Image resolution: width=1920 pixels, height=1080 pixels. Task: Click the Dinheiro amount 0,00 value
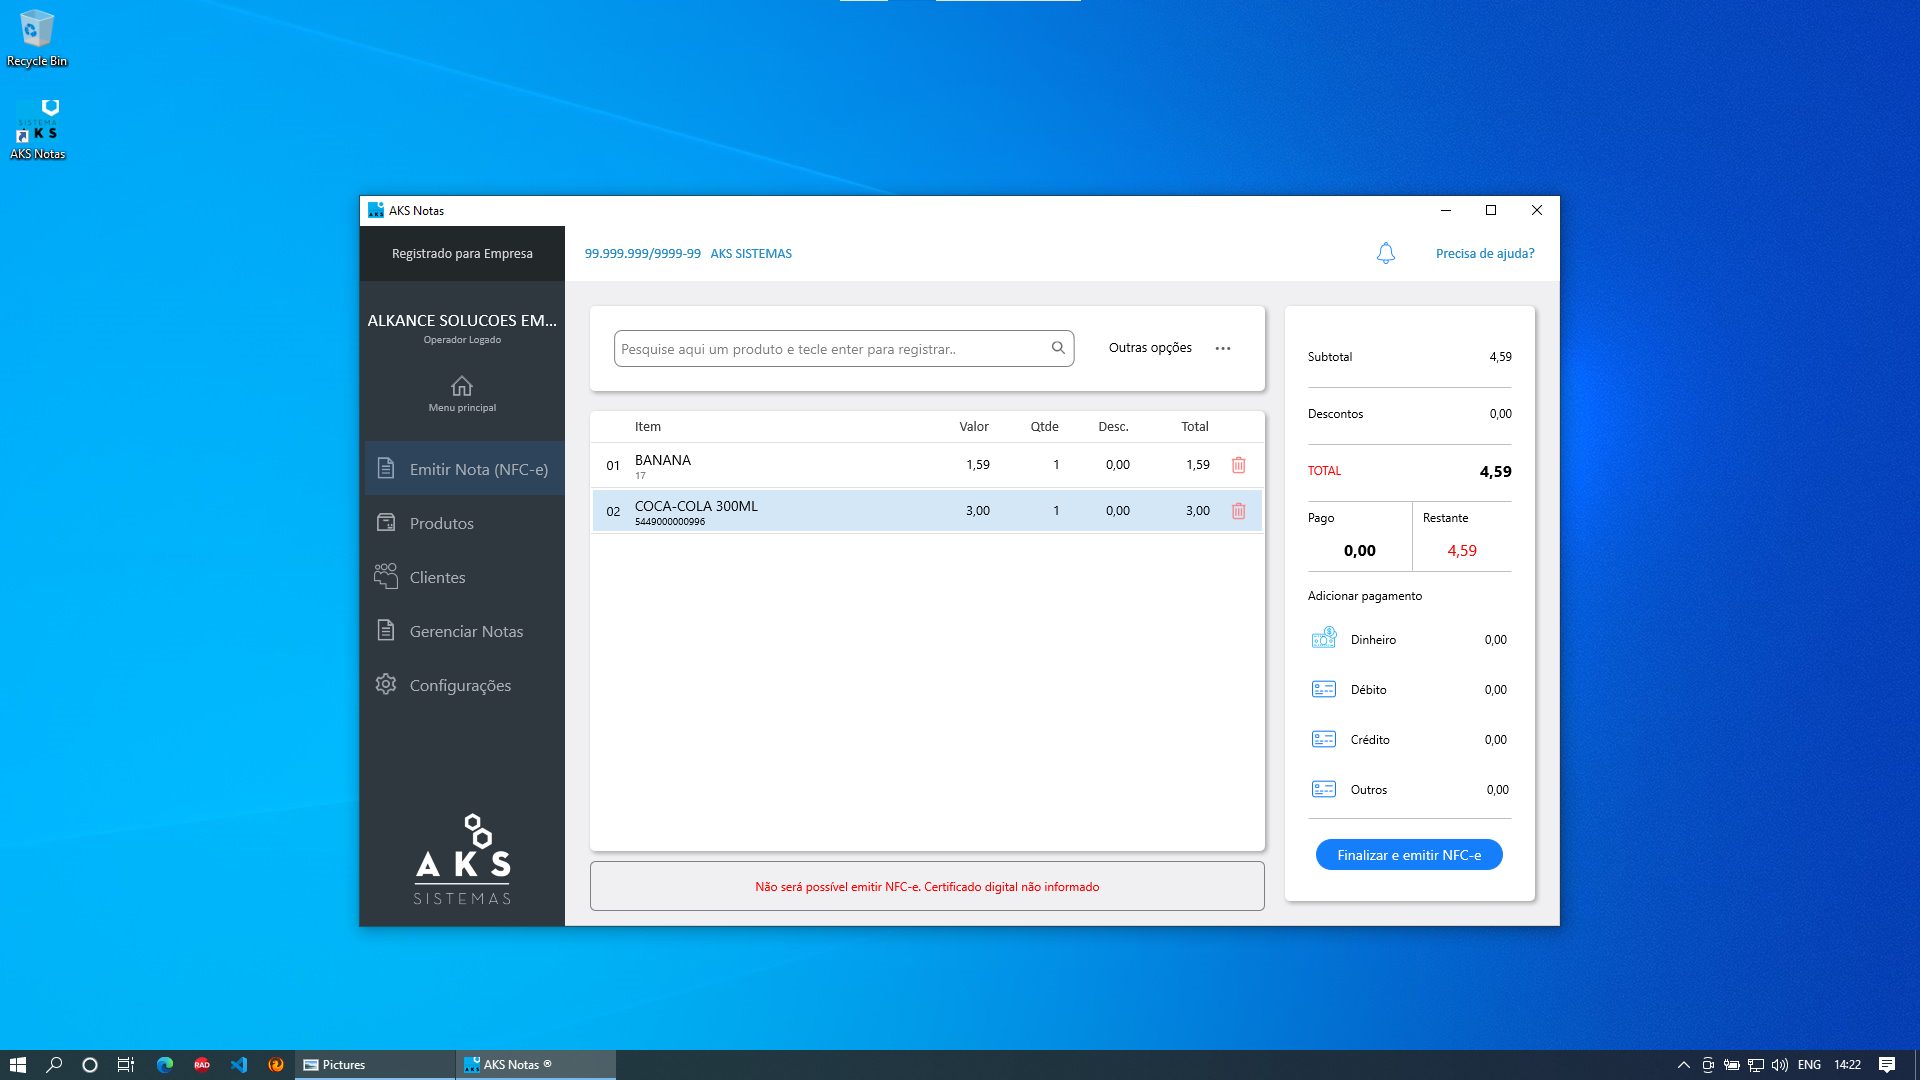[1495, 640]
